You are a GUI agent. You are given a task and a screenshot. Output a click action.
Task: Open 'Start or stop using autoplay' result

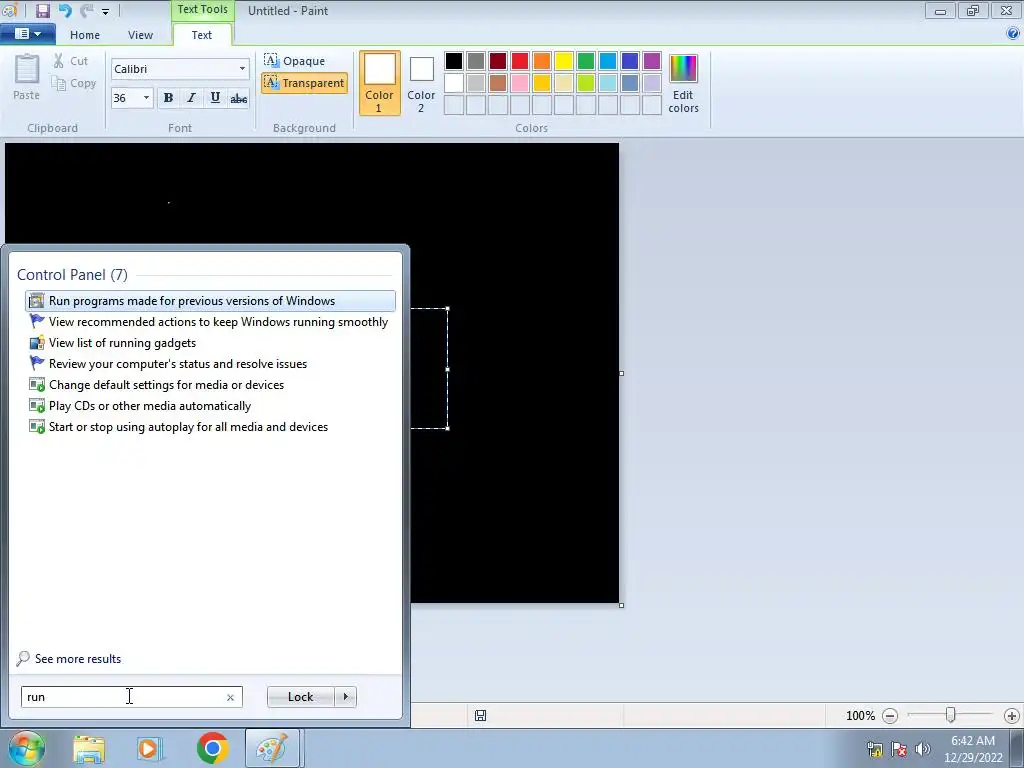(x=210, y=426)
